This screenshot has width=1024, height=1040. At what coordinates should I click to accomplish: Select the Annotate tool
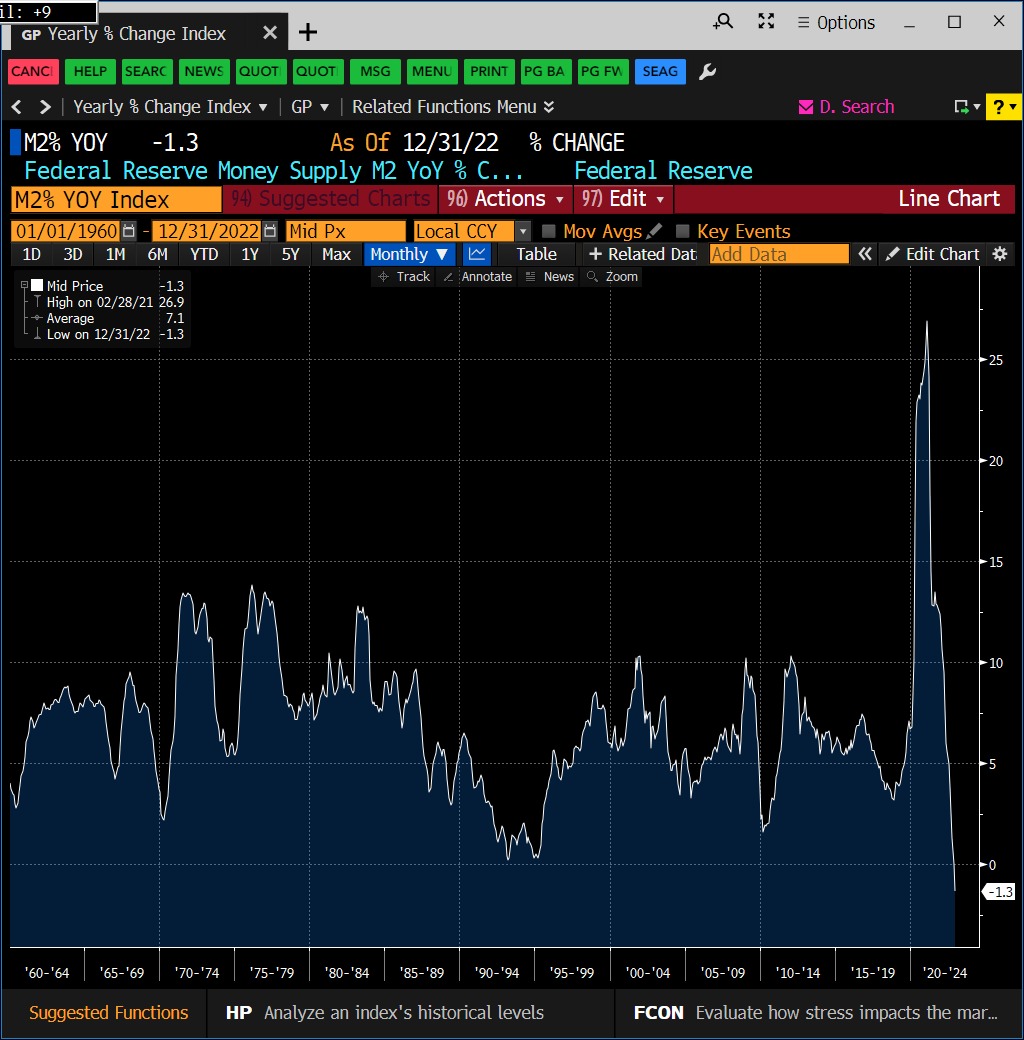click(478, 277)
